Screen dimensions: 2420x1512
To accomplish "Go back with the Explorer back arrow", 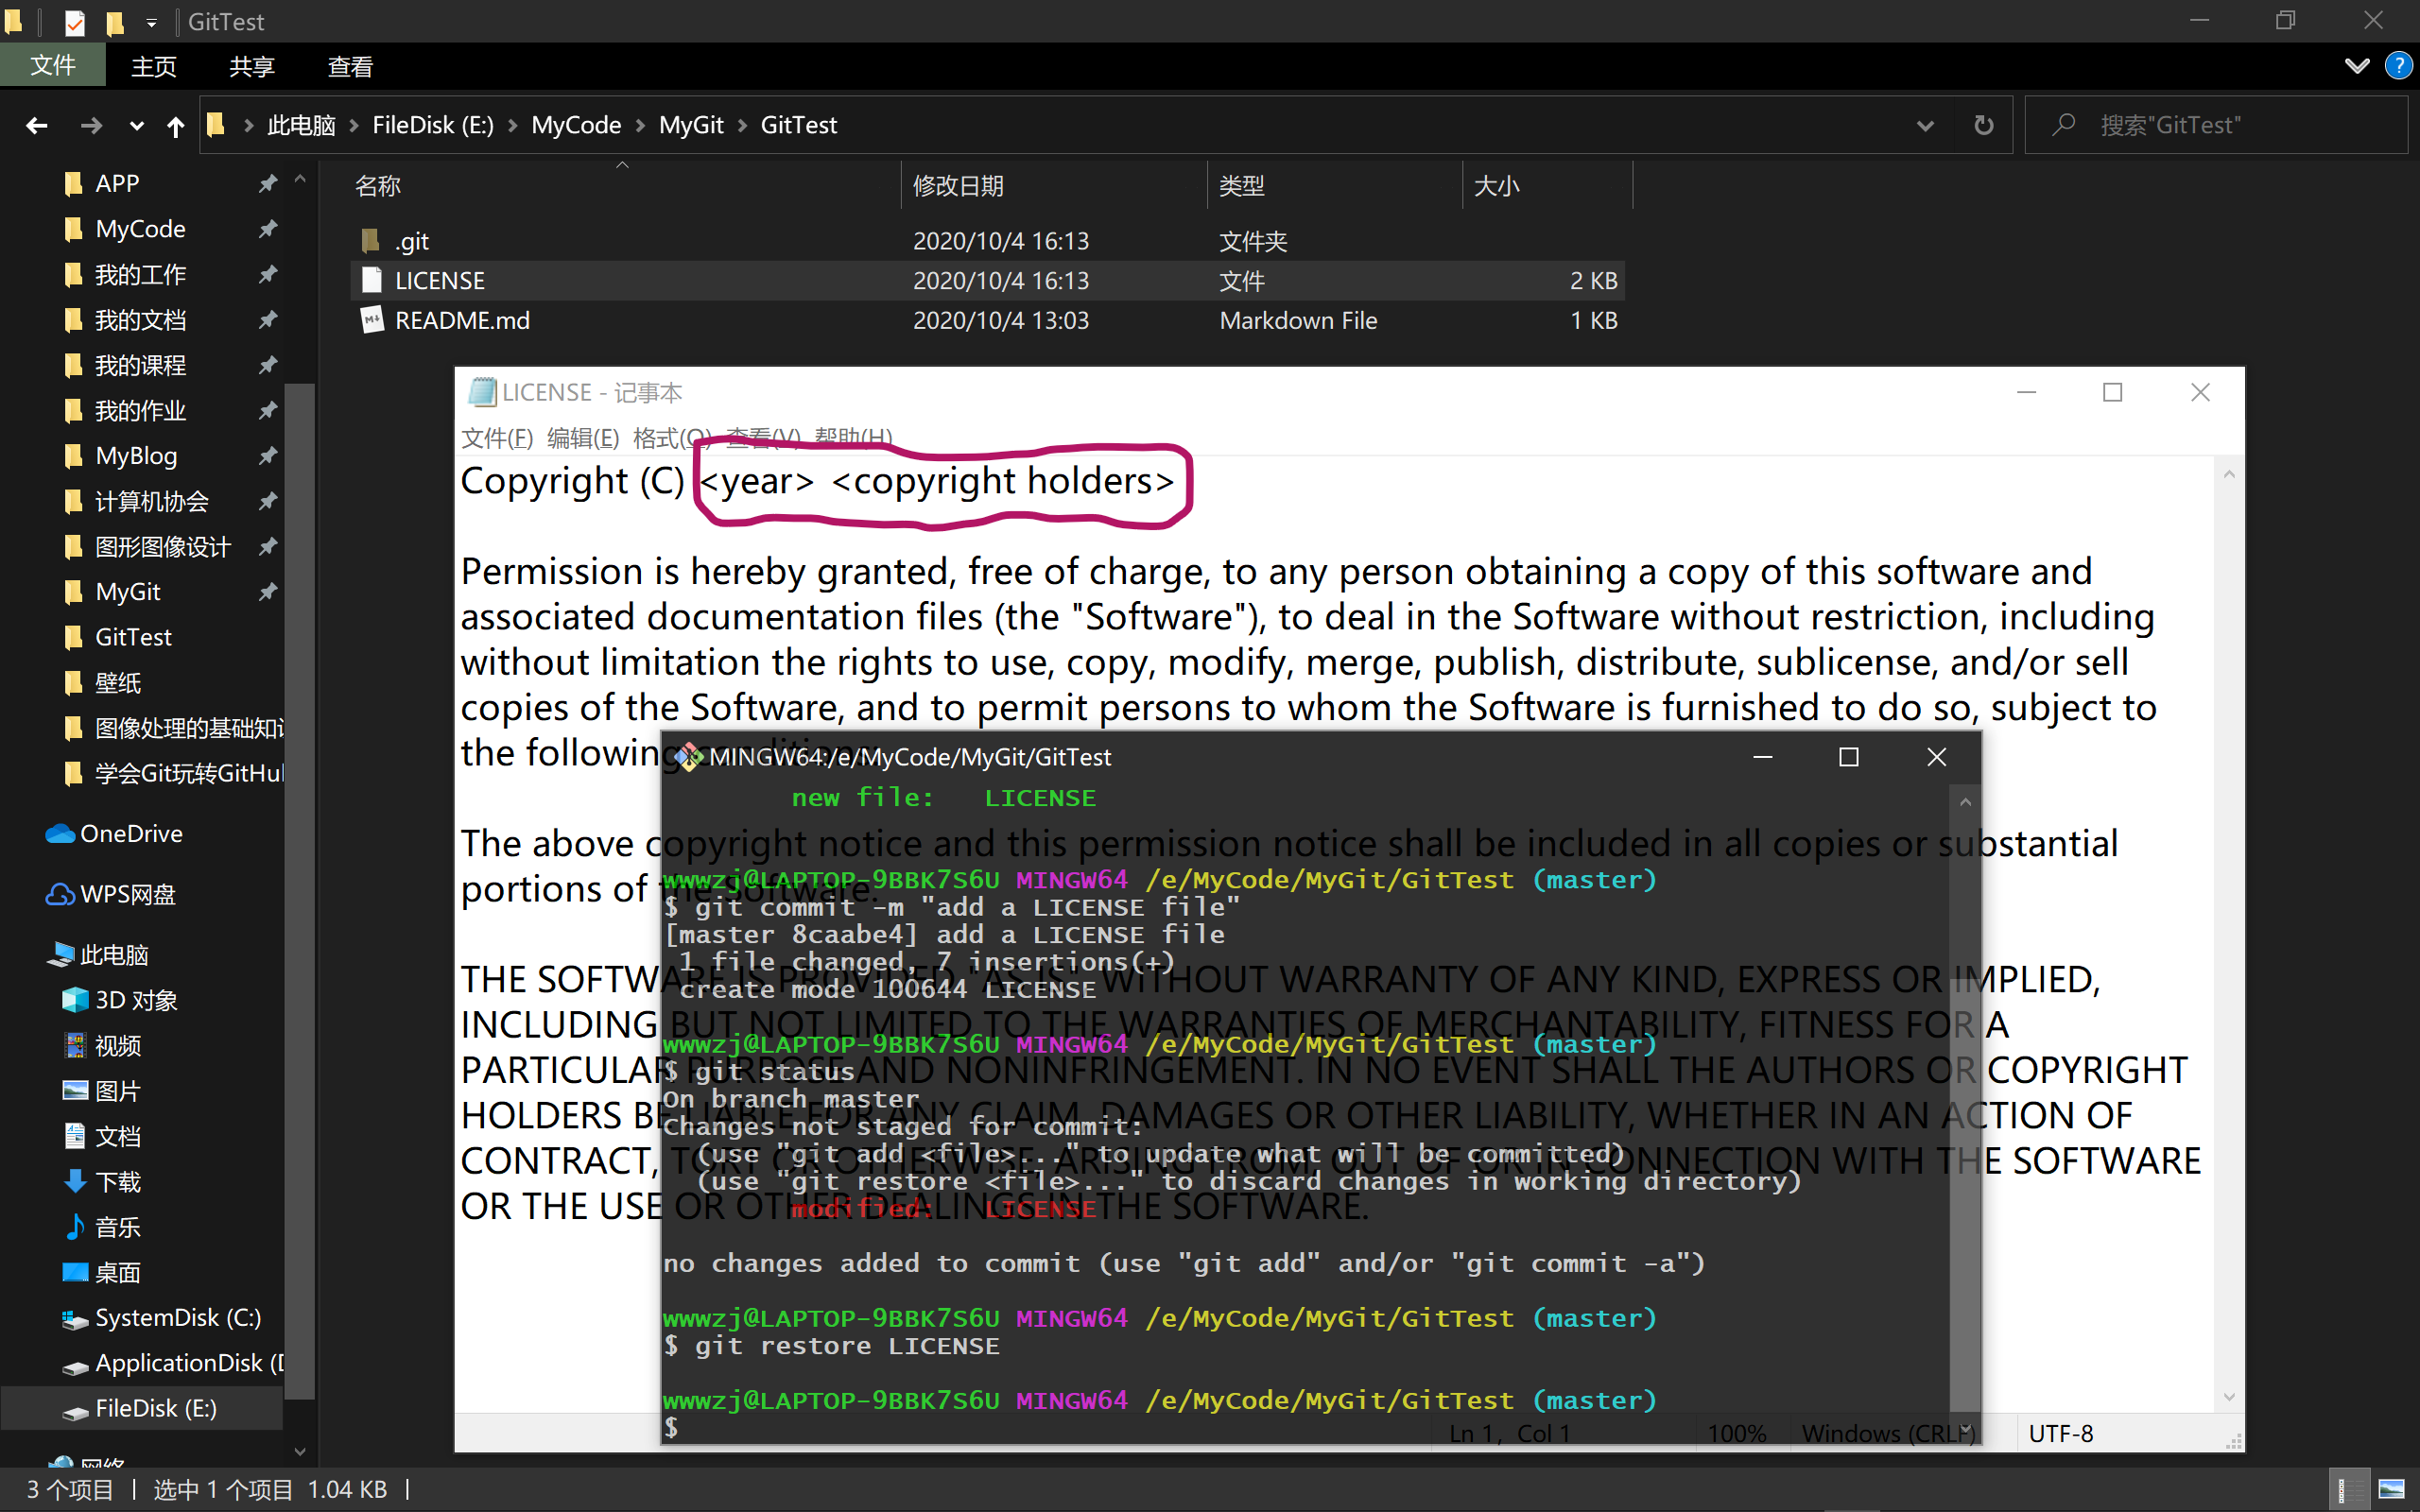I will coord(37,125).
